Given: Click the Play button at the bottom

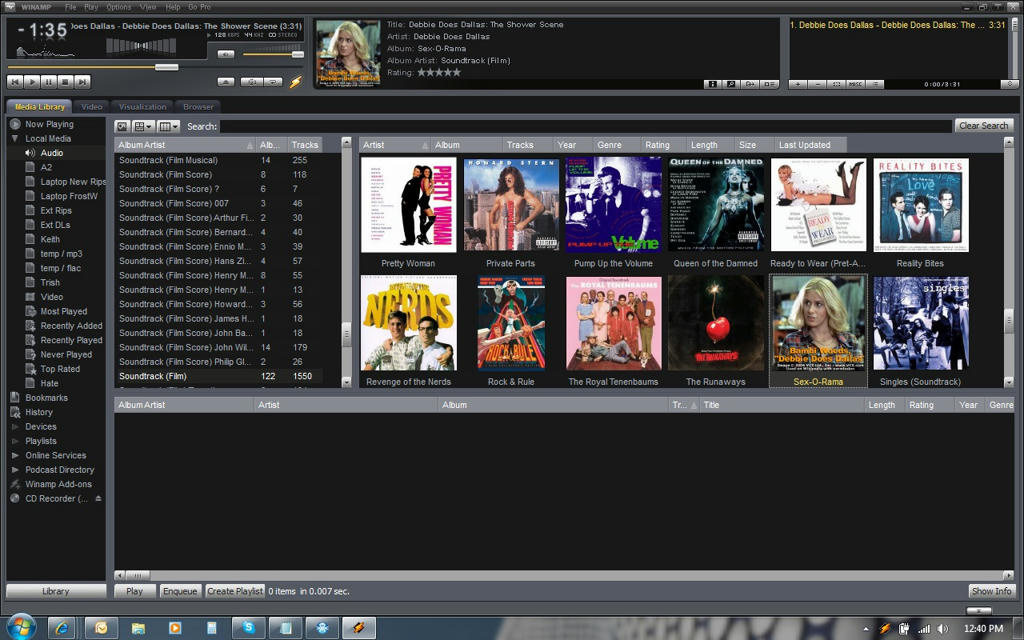Looking at the screenshot, I should pos(135,591).
